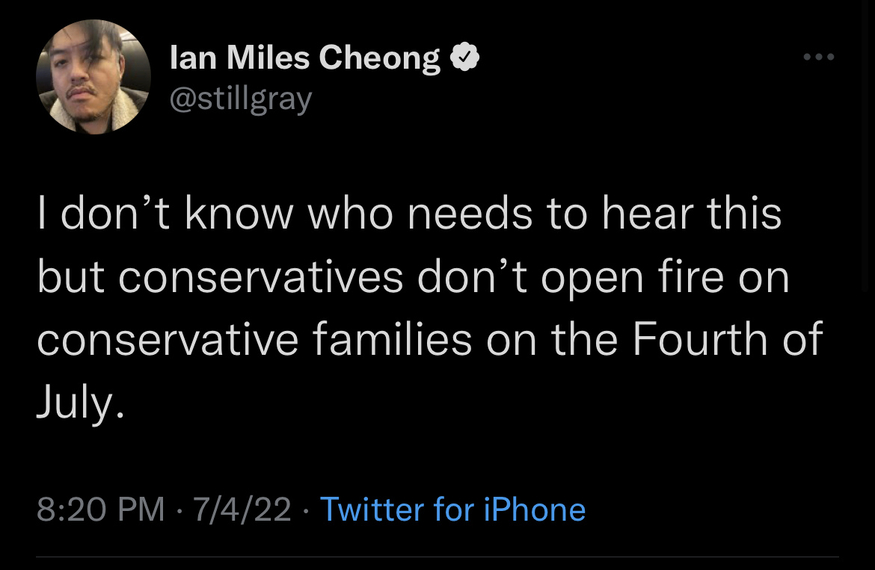
Task: Open the three-dot more options menu
Action: click(818, 58)
